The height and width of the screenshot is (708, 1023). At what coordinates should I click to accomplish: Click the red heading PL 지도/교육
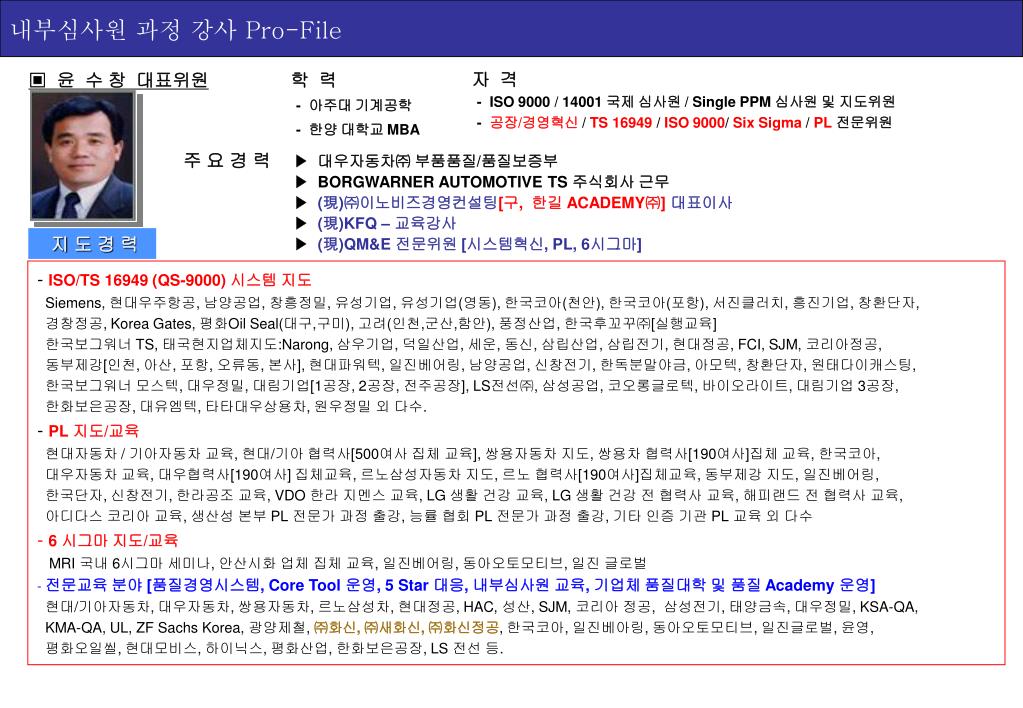click(93, 431)
